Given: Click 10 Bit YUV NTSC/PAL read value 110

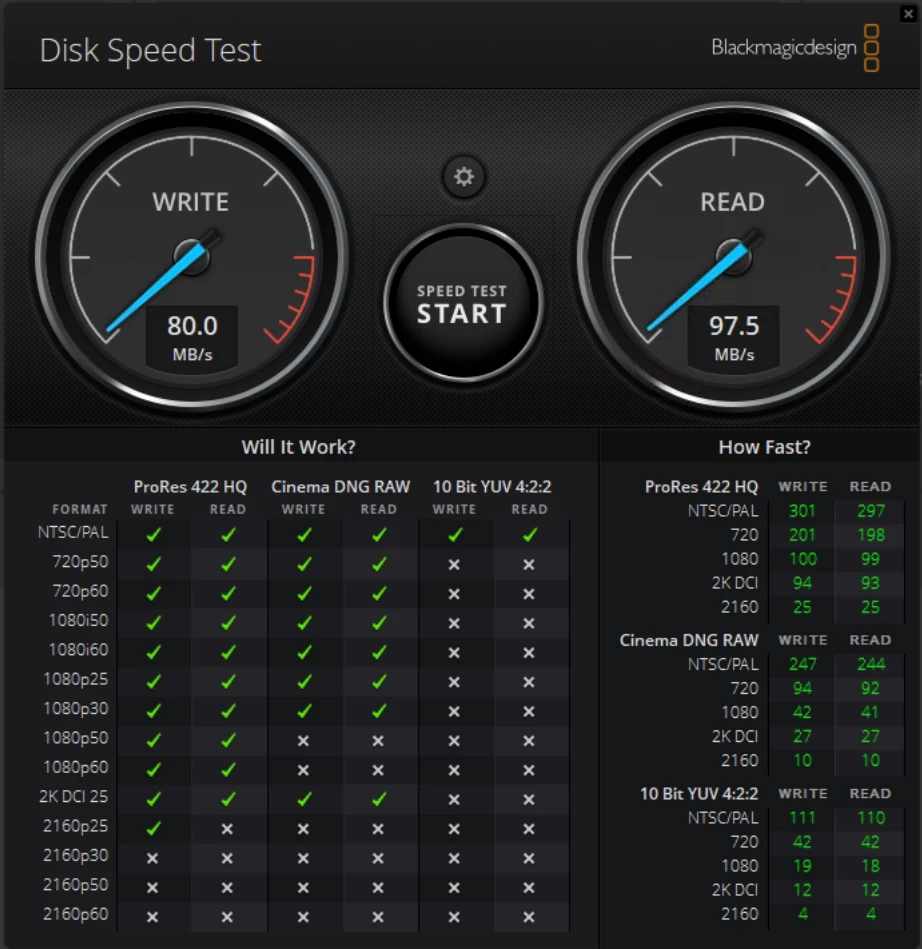Looking at the screenshot, I should click(x=871, y=818).
